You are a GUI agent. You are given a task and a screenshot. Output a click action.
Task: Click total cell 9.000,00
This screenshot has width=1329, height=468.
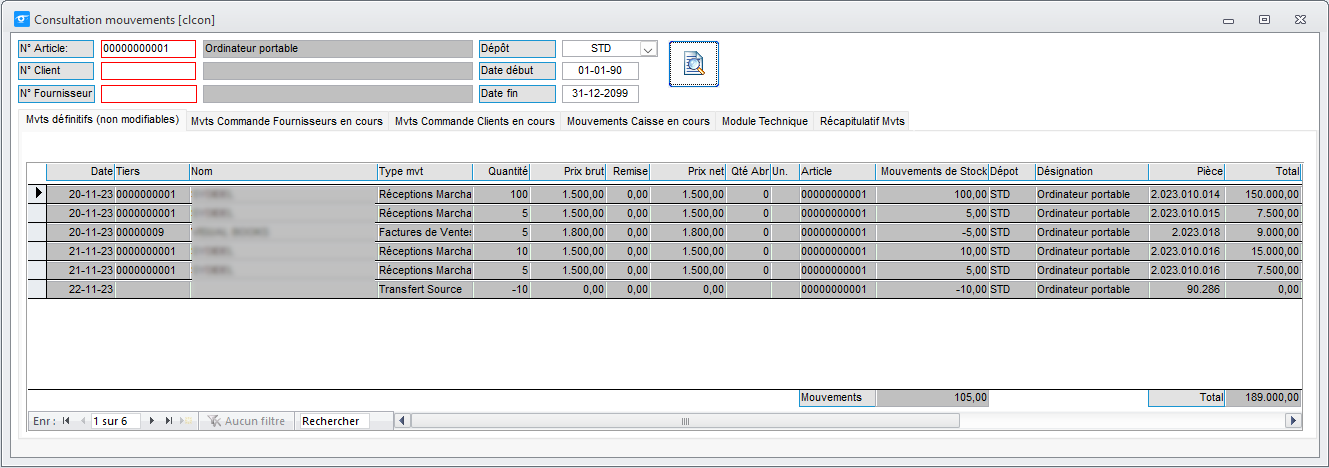pyautogui.click(x=1263, y=232)
